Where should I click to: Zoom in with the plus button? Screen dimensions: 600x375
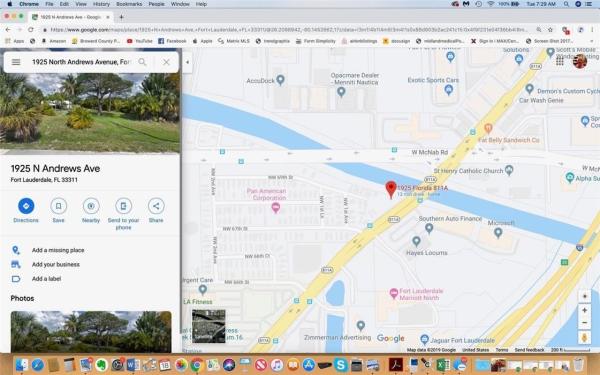click(x=584, y=310)
